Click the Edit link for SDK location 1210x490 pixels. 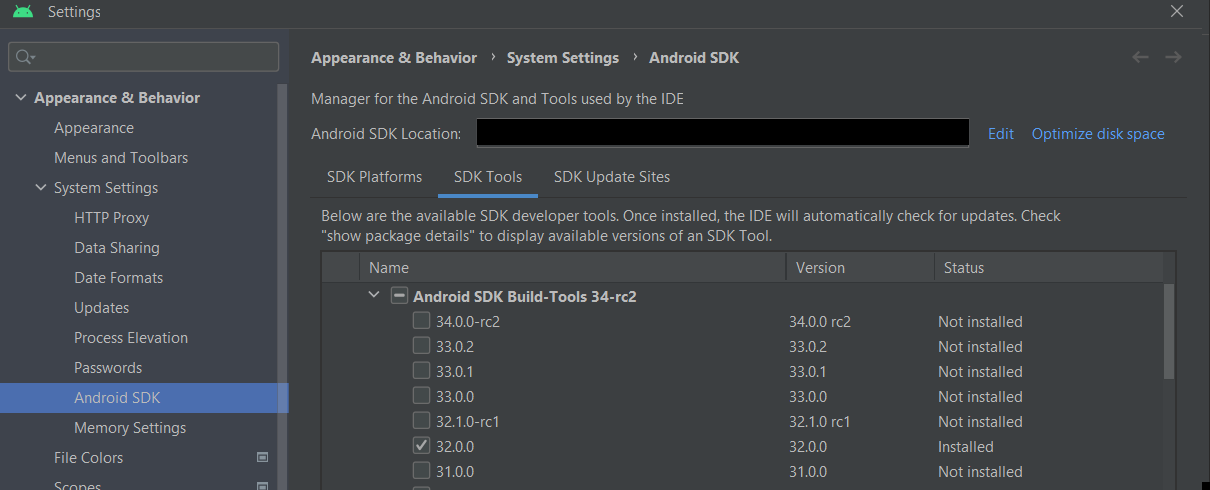click(x=1001, y=133)
